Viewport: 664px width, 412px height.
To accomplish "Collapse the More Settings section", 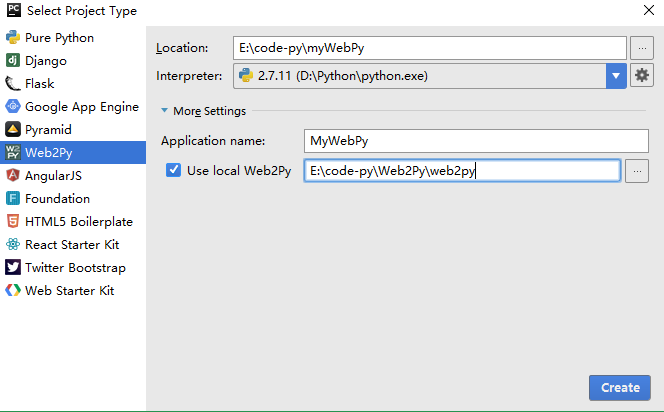I will [x=164, y=111].
